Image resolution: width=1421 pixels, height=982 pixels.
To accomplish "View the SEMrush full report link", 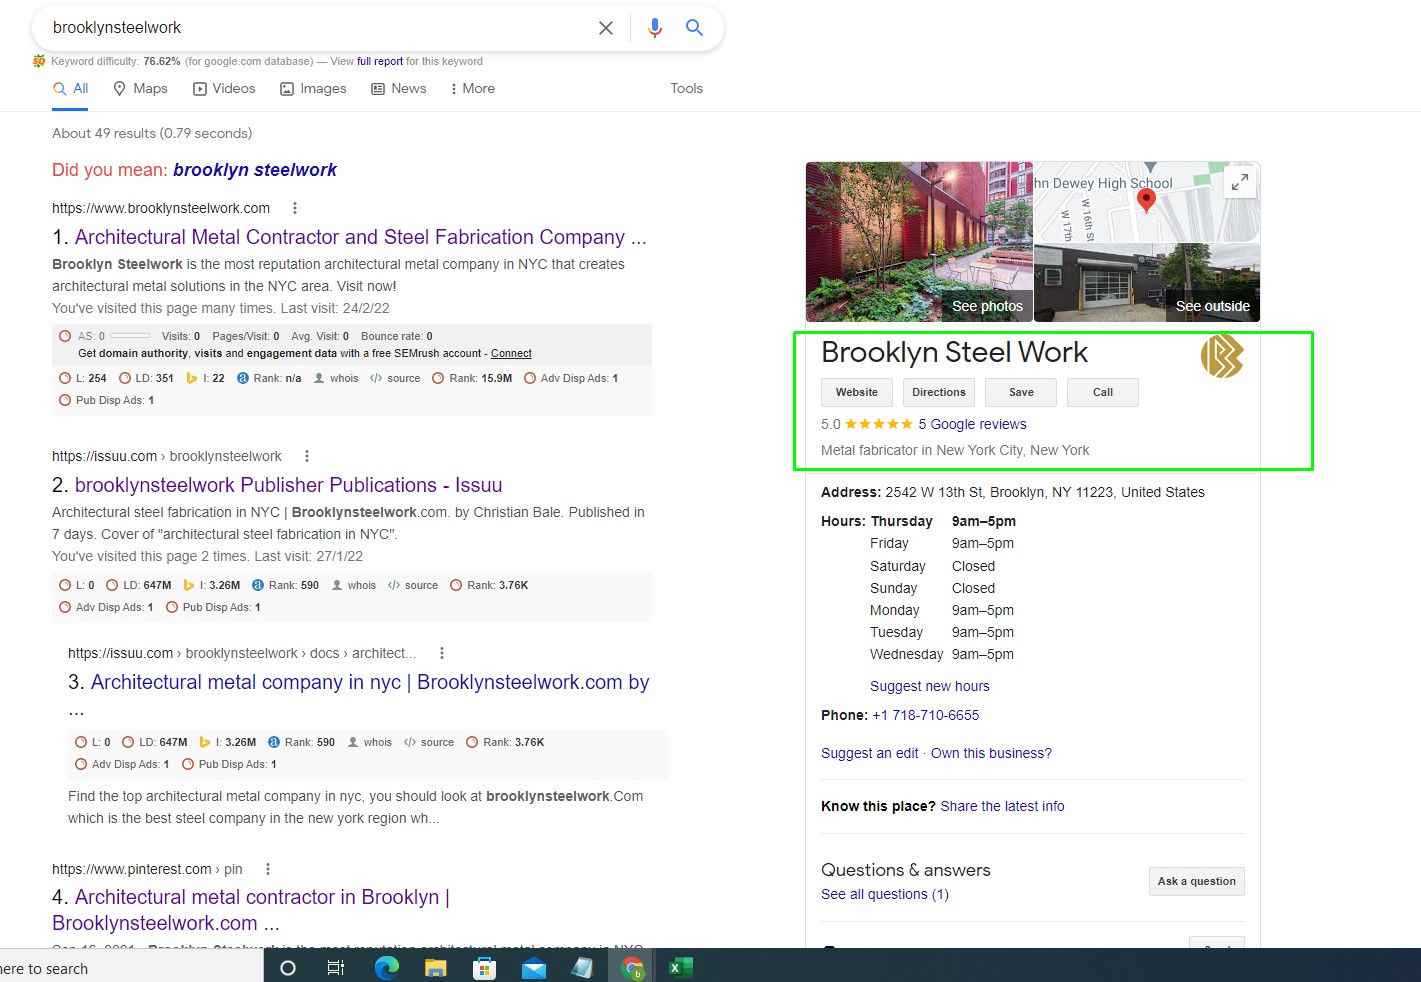I will pos(380,61).
